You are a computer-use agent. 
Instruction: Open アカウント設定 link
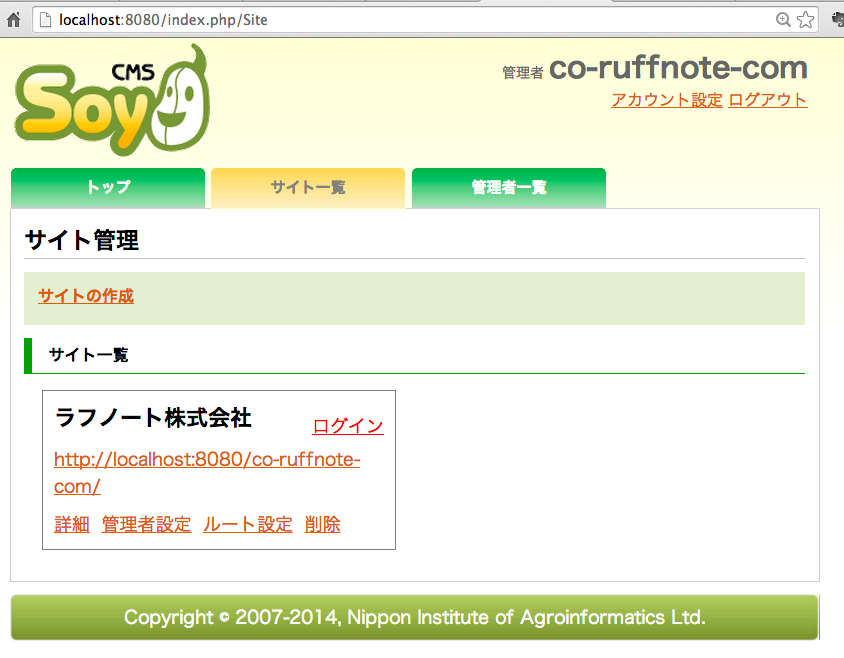(x=666, y=100)
